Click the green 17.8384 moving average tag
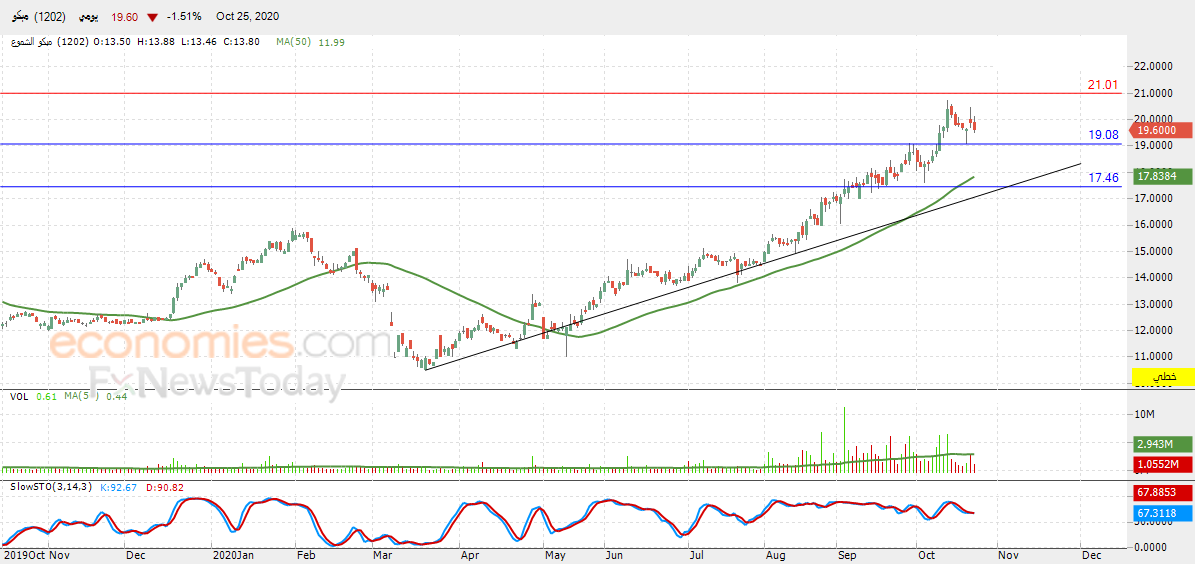1195x564 pixels. (1161, 176)
